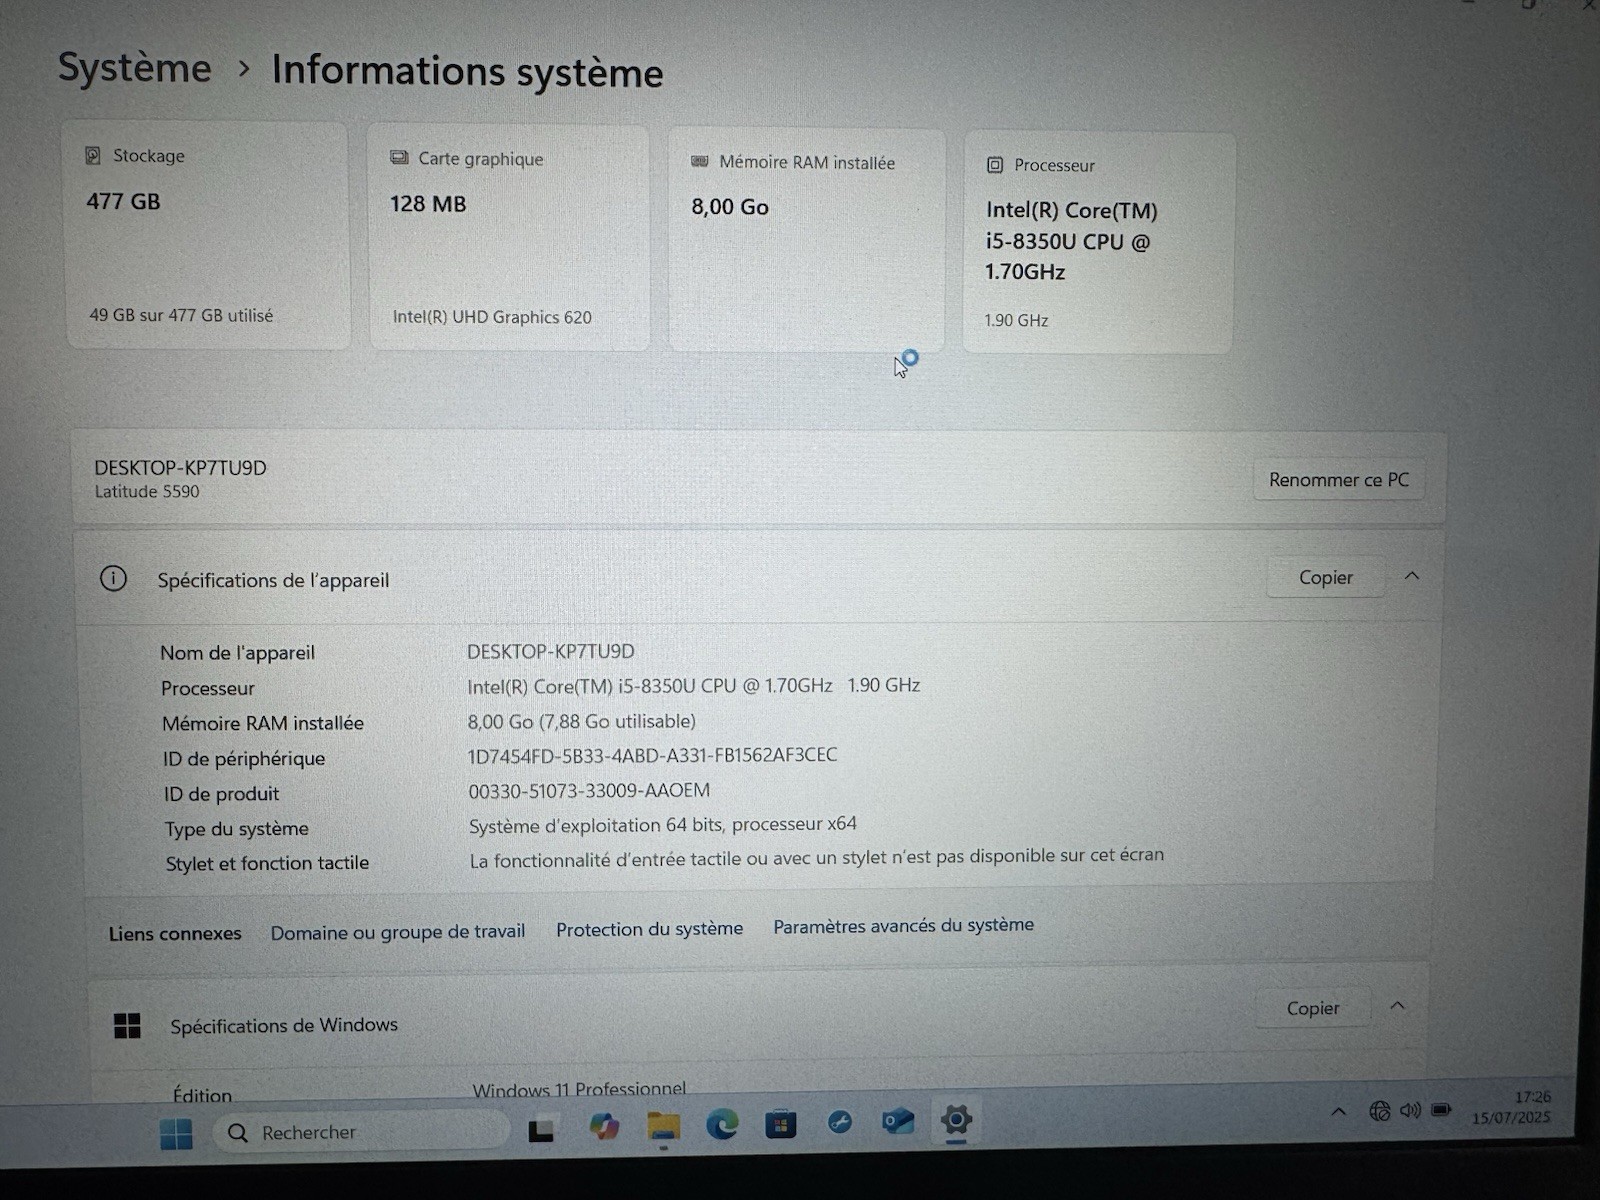Open Outlook from the taskbar

897,1122
